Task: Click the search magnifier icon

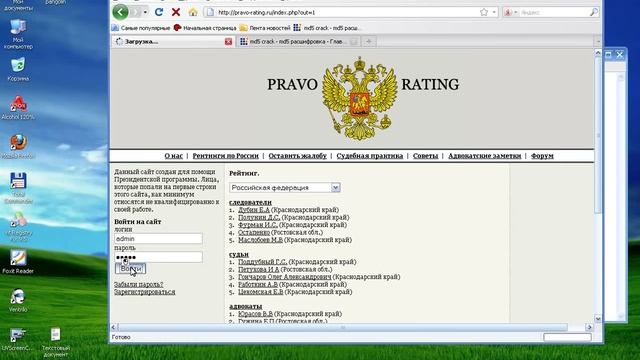Action: (594, 12)
